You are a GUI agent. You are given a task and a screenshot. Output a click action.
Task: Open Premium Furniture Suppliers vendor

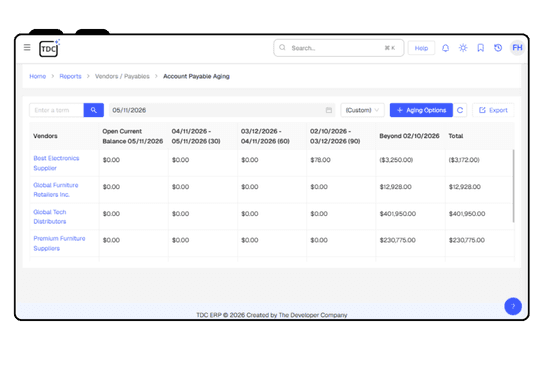click(59, 243)
